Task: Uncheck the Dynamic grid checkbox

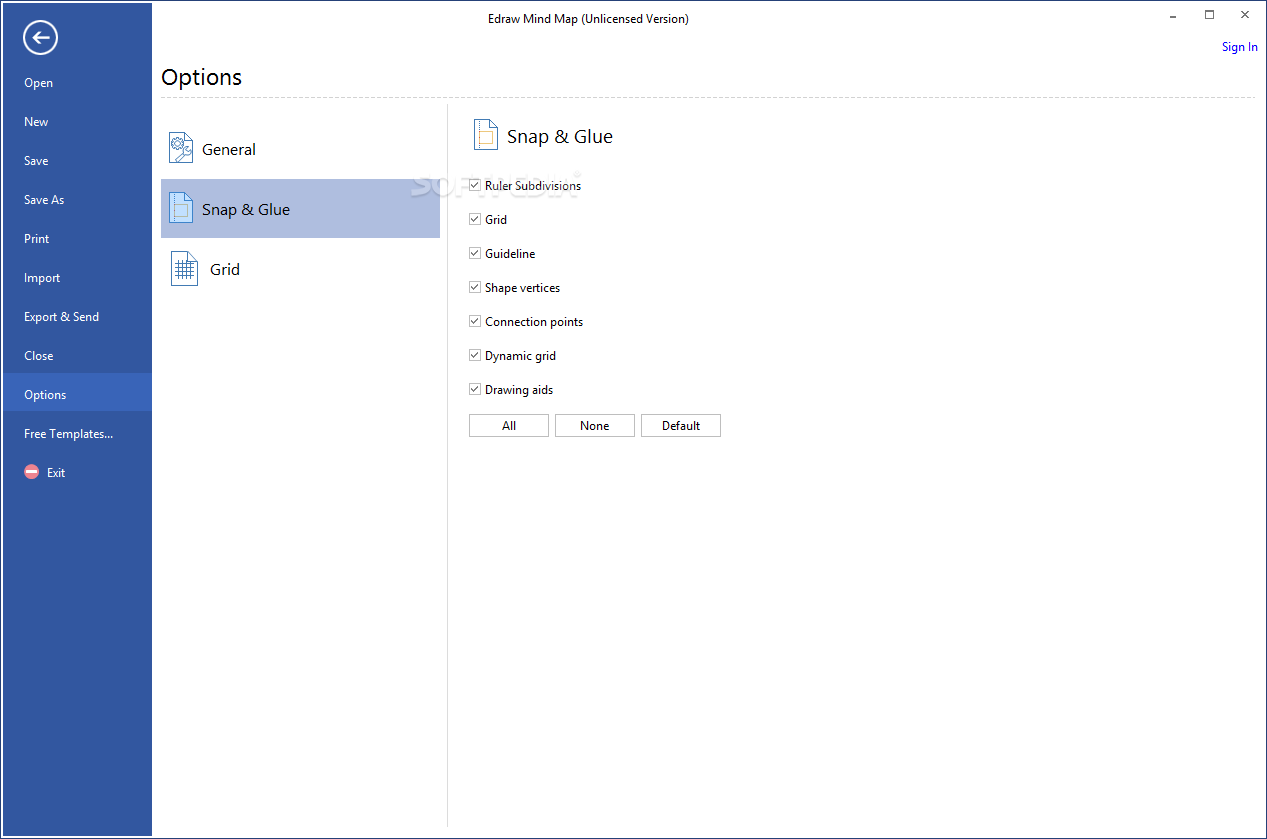Action: point(475,355)
